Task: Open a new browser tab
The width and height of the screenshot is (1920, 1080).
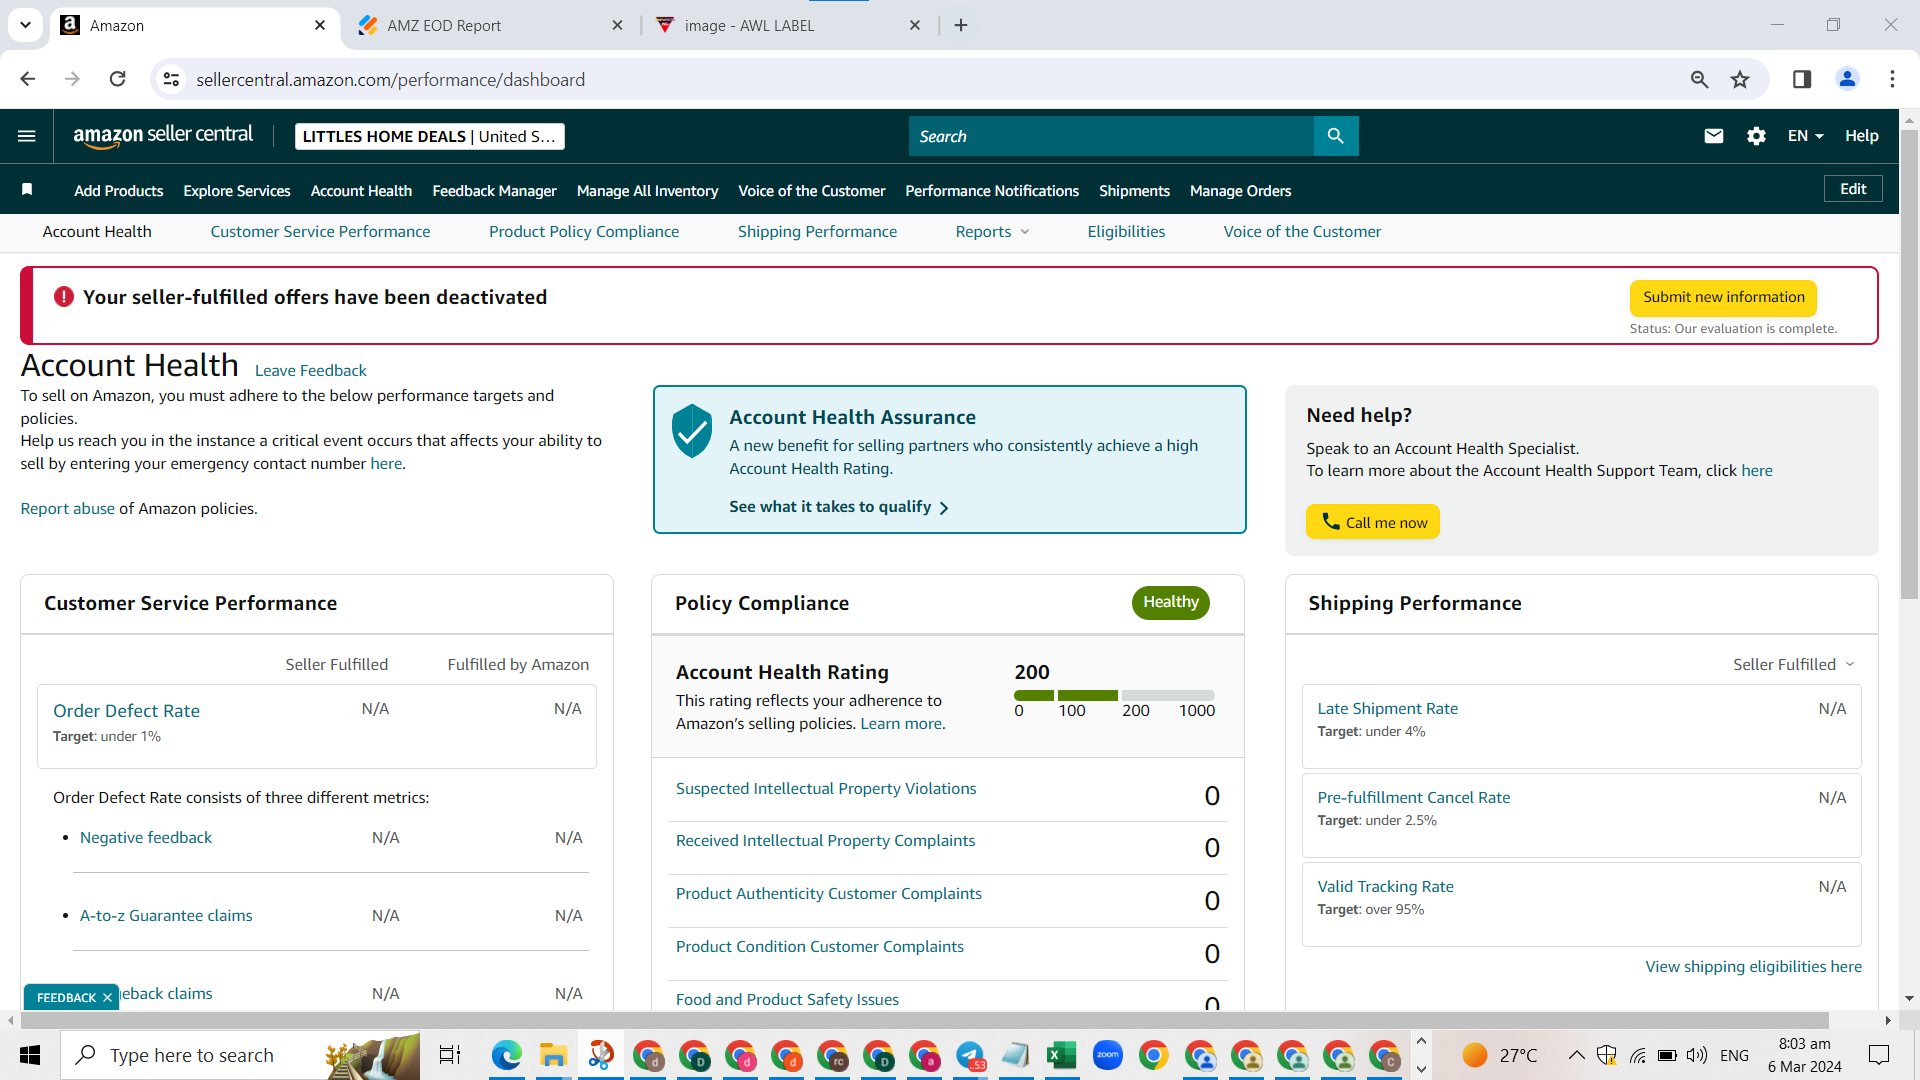Action: 961,25
